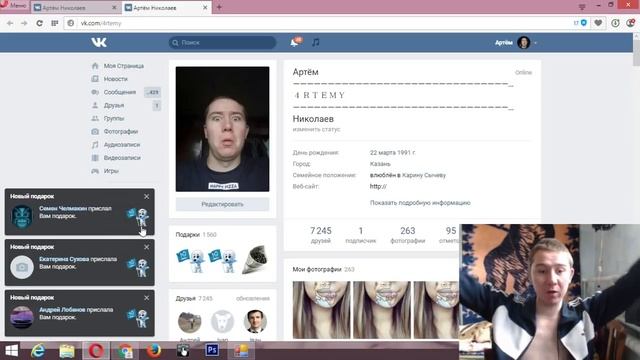Launch Firefox from taskbar
The width and height of the screenshot is (640, 360).
pyautogui.click(x=153, y=351)
